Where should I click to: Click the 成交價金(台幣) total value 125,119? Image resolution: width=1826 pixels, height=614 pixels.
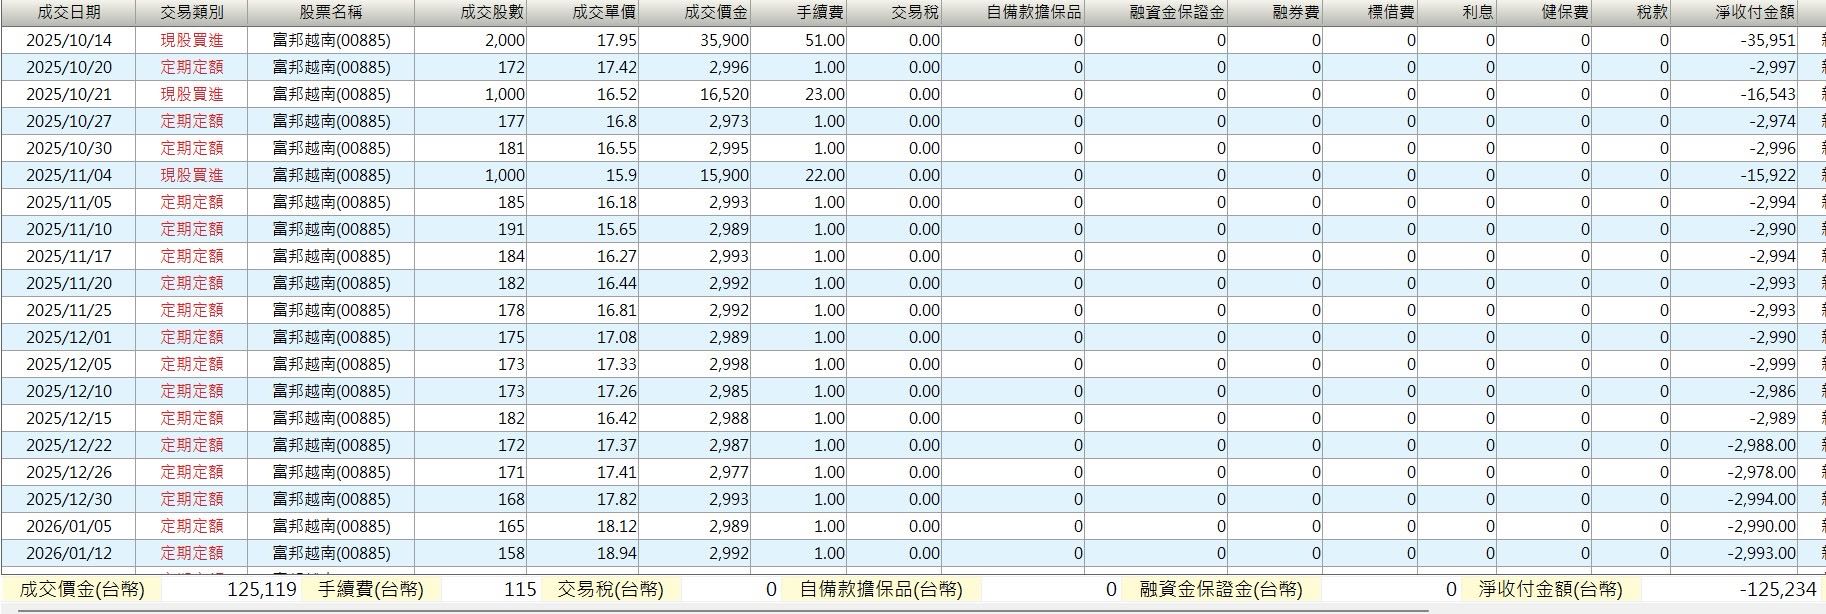(261, 590)
